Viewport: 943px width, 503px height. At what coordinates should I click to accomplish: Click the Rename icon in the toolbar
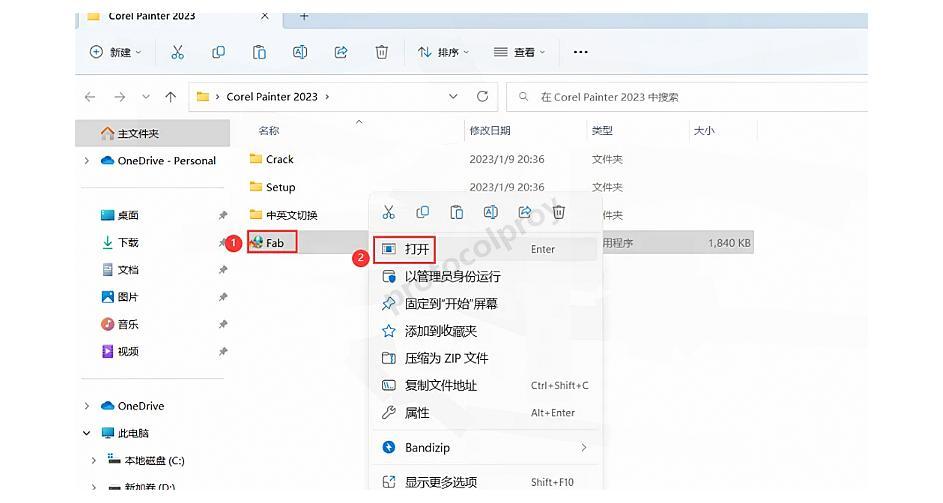pyautogui.click(x=300, y=52)
